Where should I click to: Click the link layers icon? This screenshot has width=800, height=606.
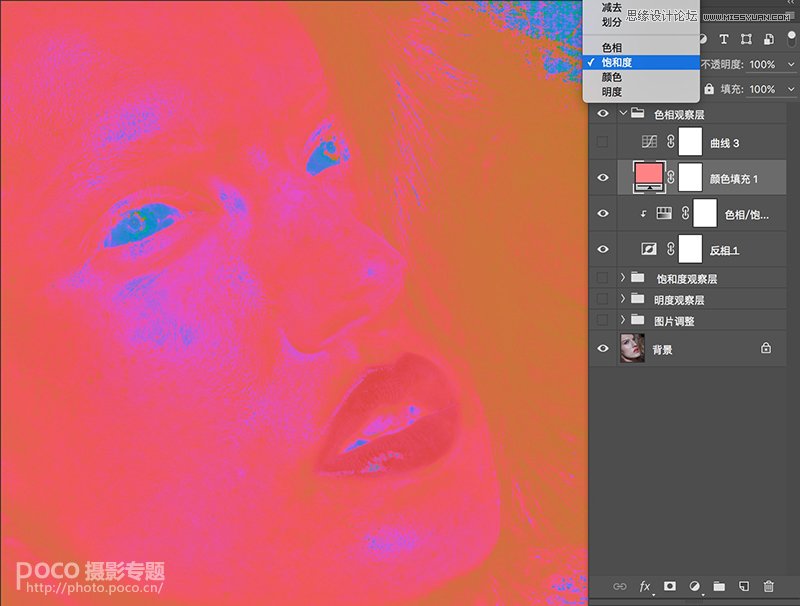click(x=619, y=586)
